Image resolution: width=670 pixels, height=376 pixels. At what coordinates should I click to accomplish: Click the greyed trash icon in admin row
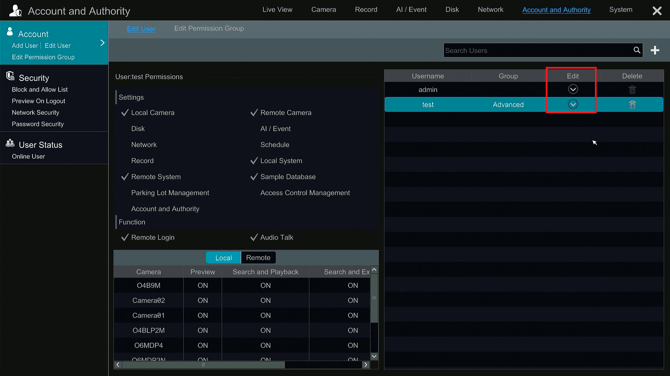tap(632, 89)
